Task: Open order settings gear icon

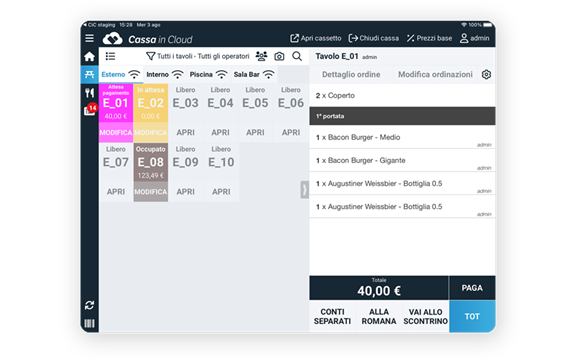Action: [x=486, y=75]
